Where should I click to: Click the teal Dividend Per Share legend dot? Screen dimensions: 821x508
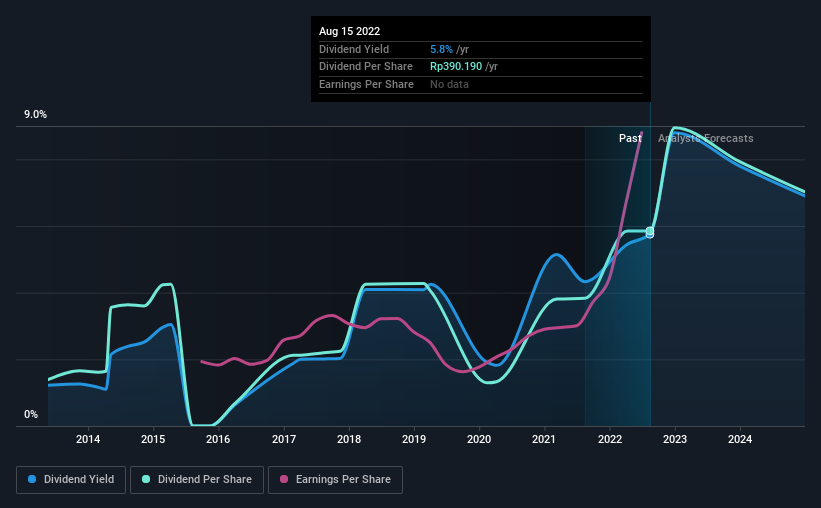[x=146, y=479]
